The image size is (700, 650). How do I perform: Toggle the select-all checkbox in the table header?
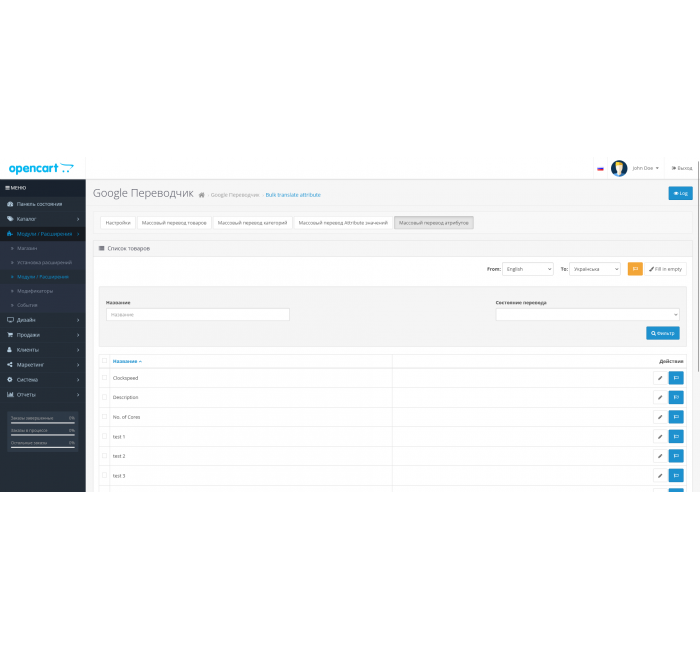pyautogui.click(x=104, y=361)
